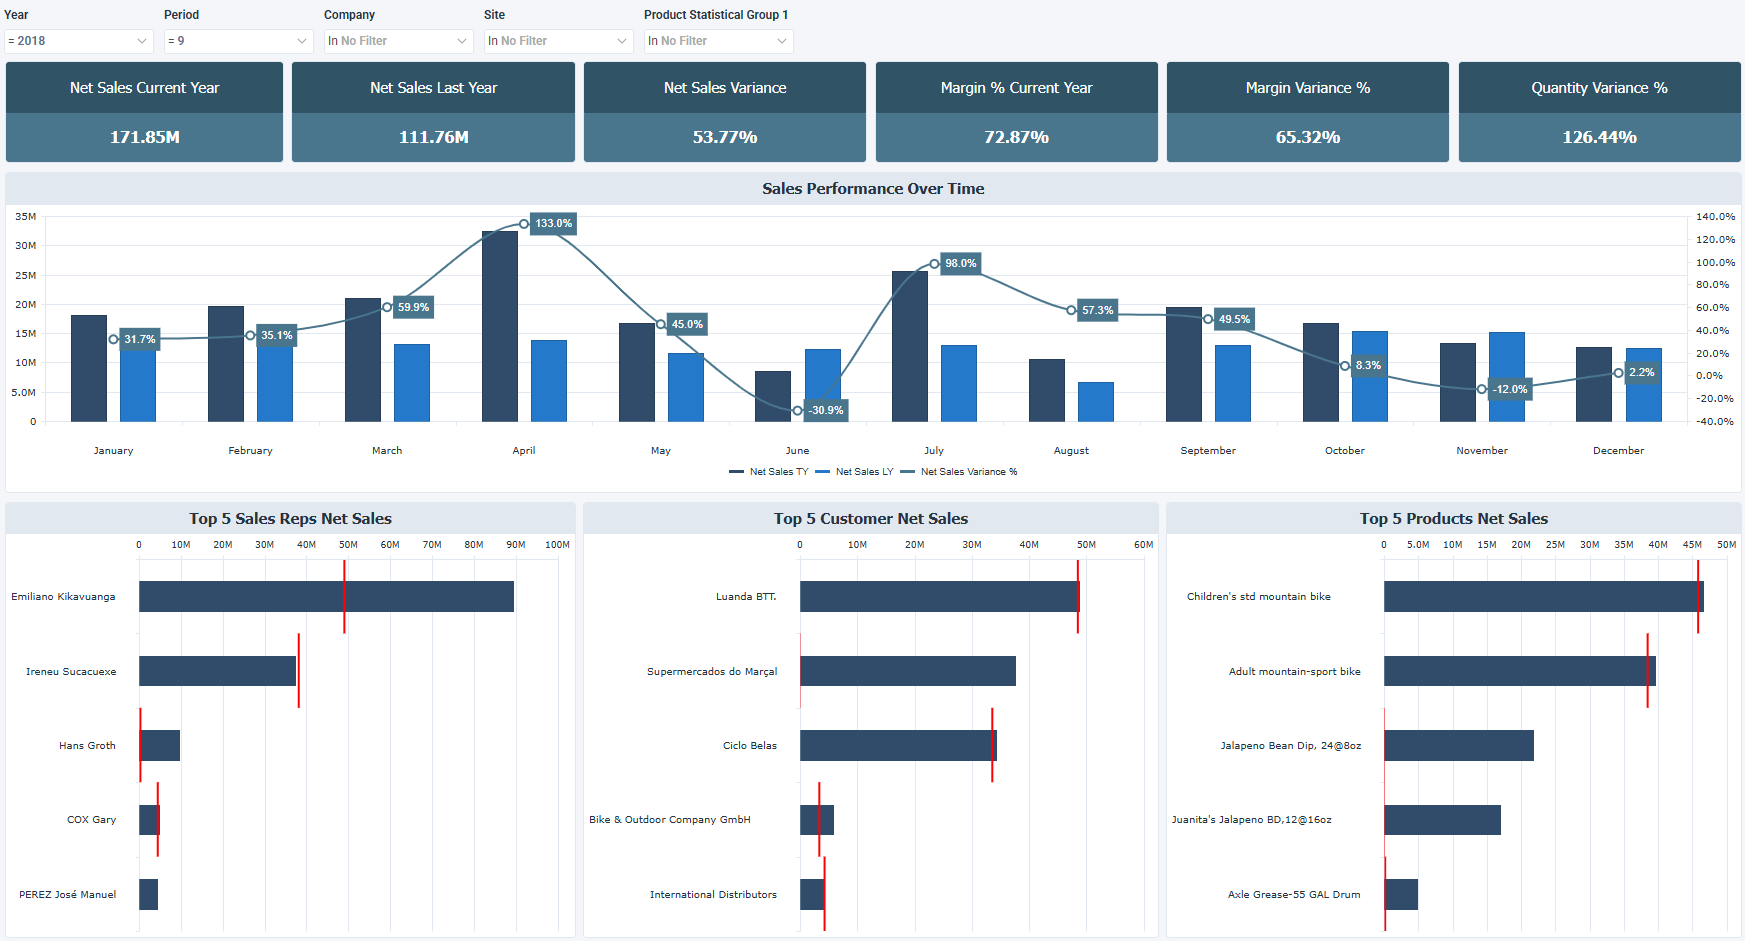Select the Ciclo Belas customer bar

[898, 746]
